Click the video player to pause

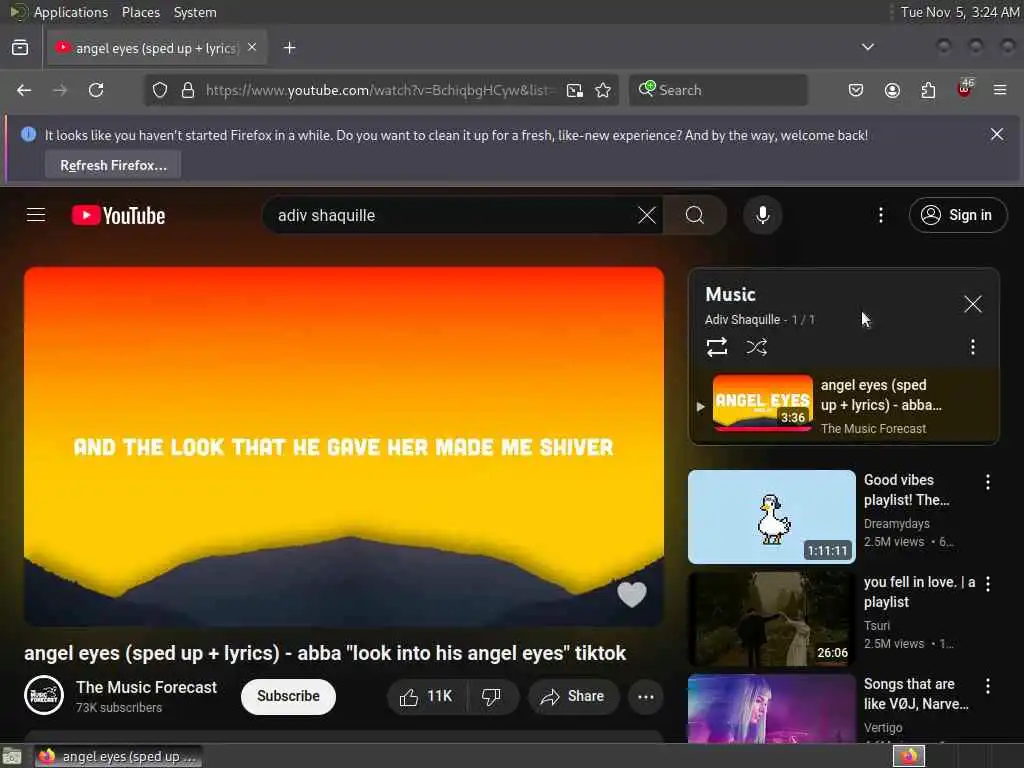pyautogui.click(x=344, y=447)
